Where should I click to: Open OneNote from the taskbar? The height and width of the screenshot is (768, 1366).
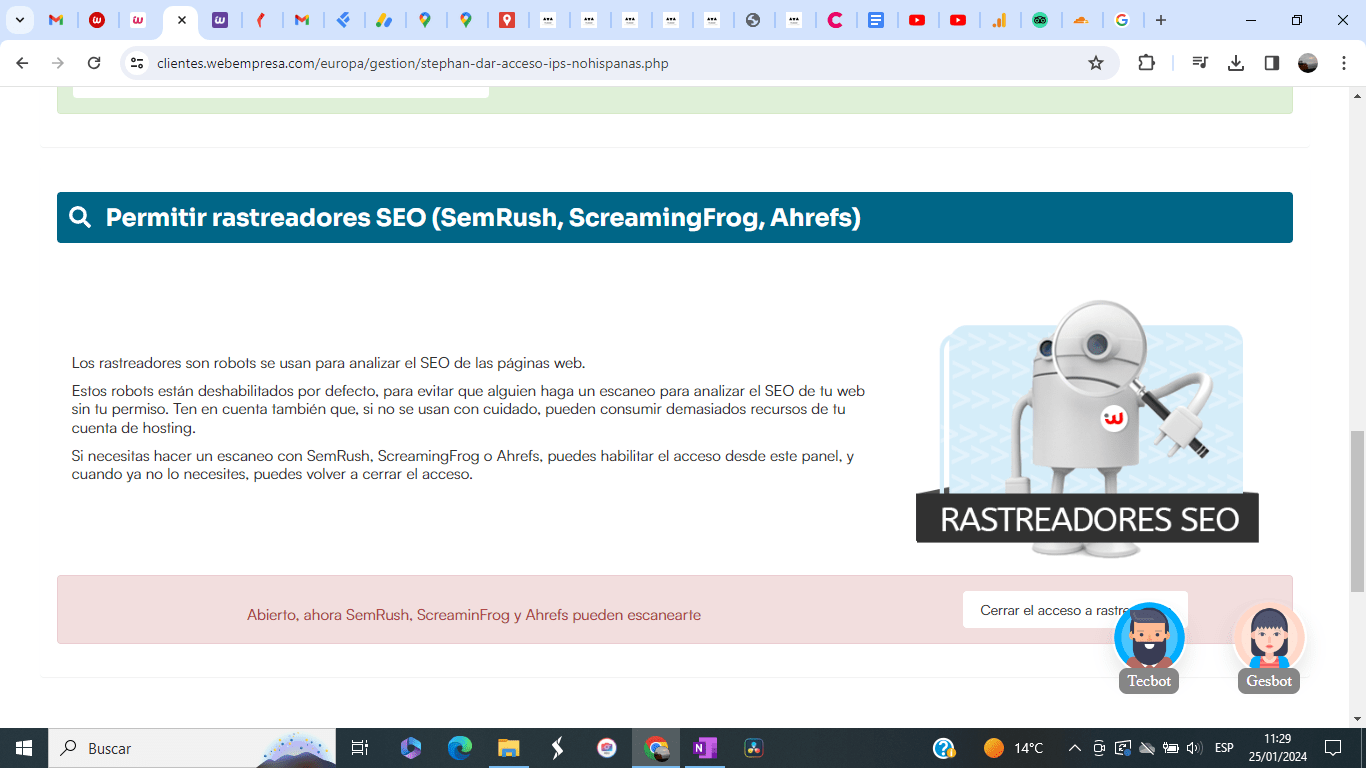tap(705, 748)
